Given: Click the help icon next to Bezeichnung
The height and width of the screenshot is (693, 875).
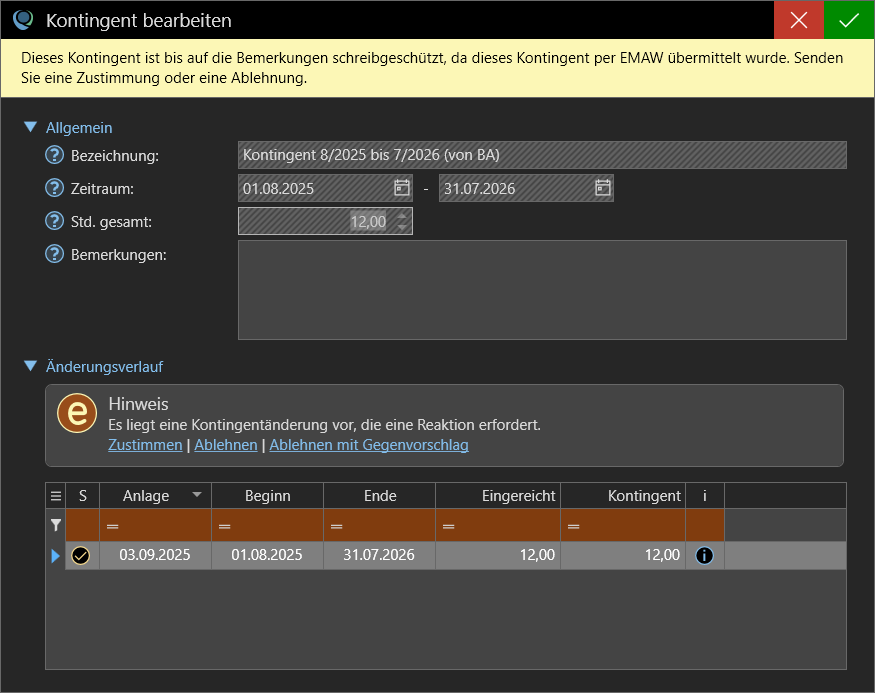Looking at the screenshot, I should click(x=54, y=155).
